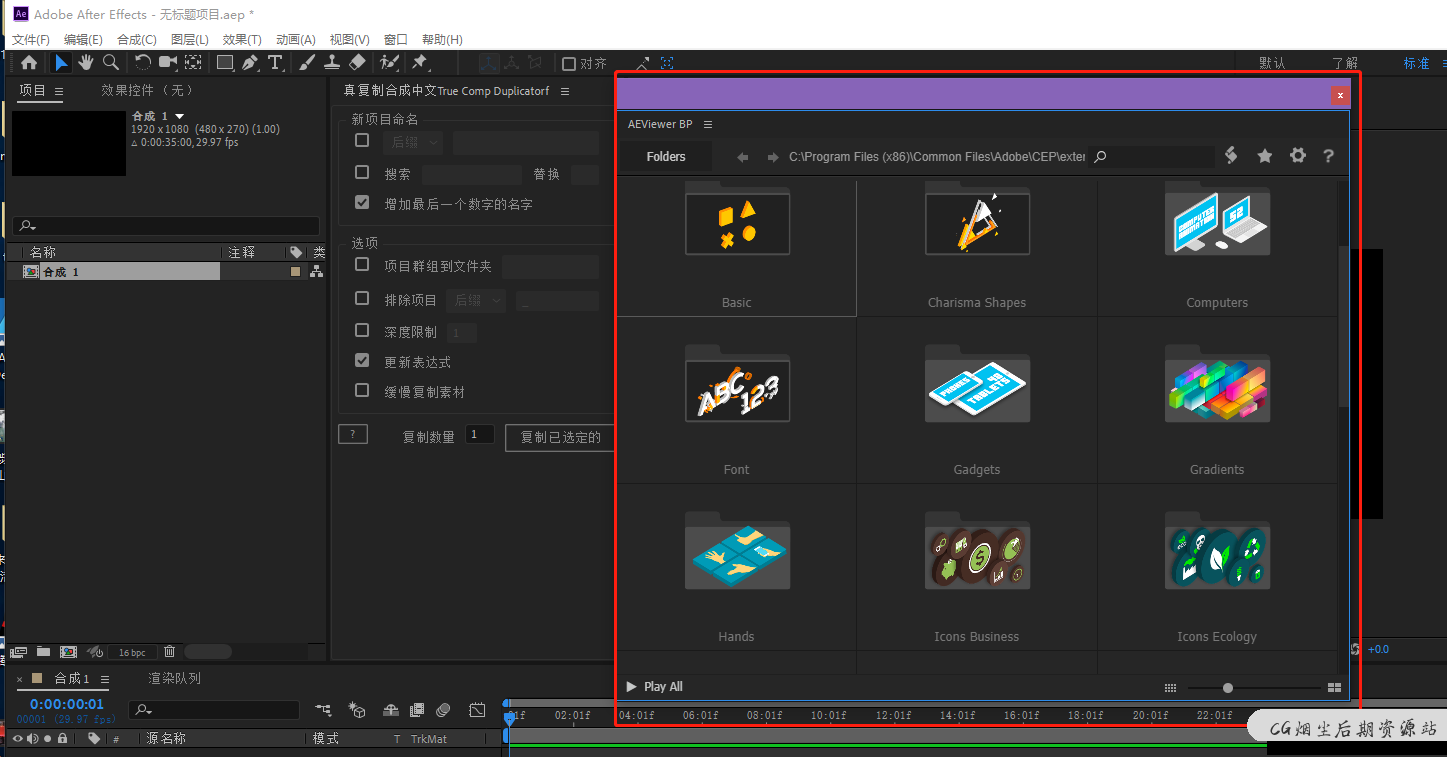Viewport: 1447px width, 757px height.
Task: Select the Clone Stamp tool
Action: tap(332, 63)
